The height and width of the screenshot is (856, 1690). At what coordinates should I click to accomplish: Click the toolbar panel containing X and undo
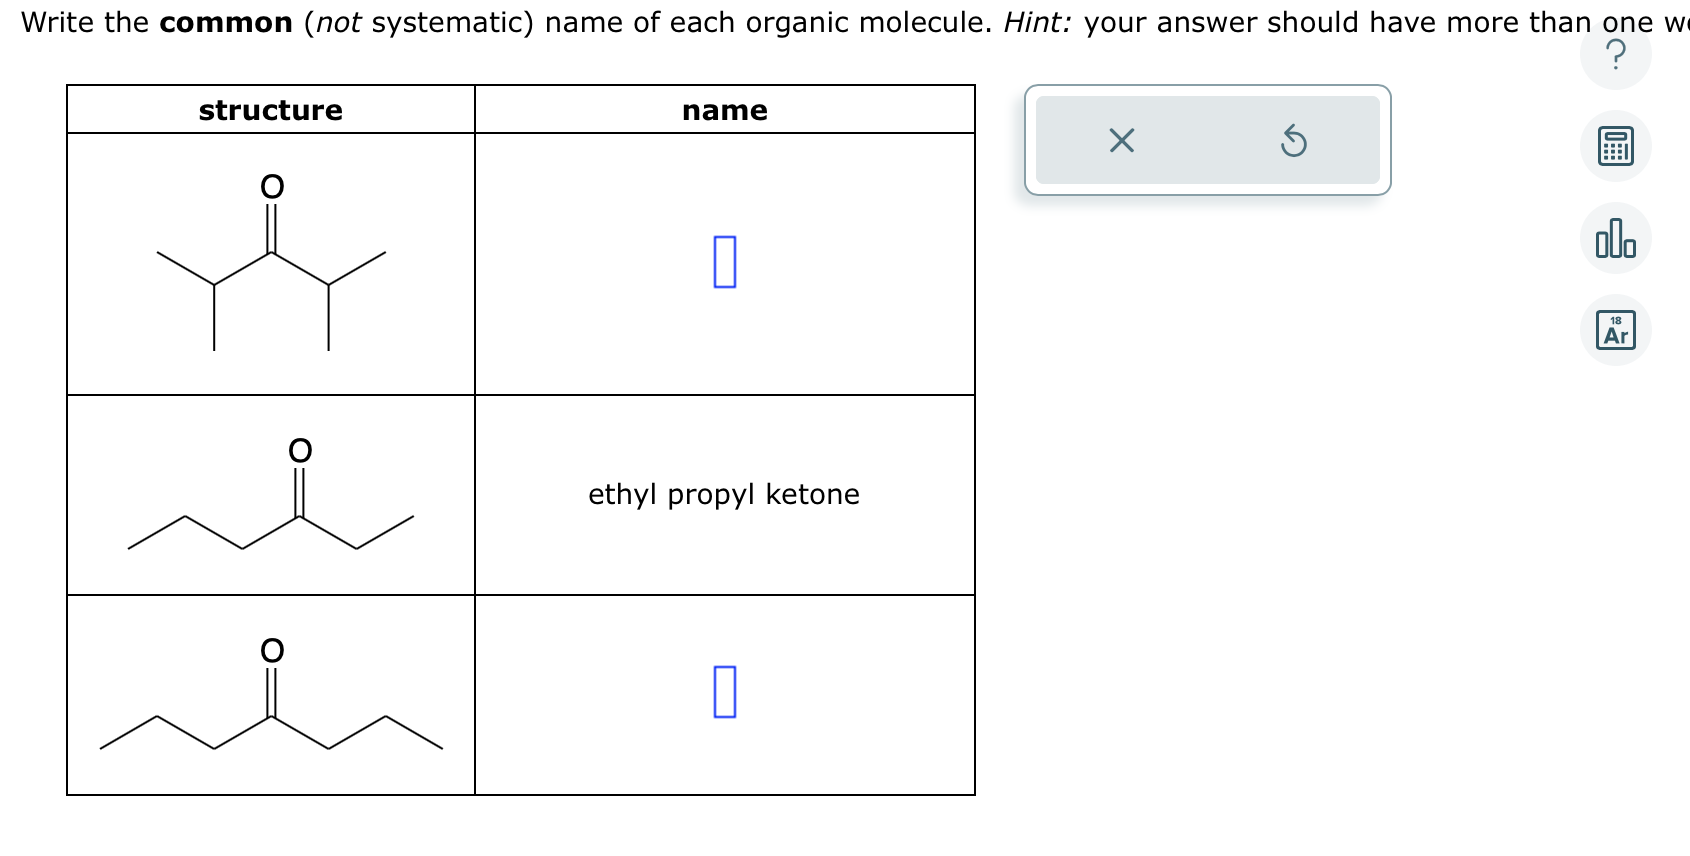(x=1206, y=141)
